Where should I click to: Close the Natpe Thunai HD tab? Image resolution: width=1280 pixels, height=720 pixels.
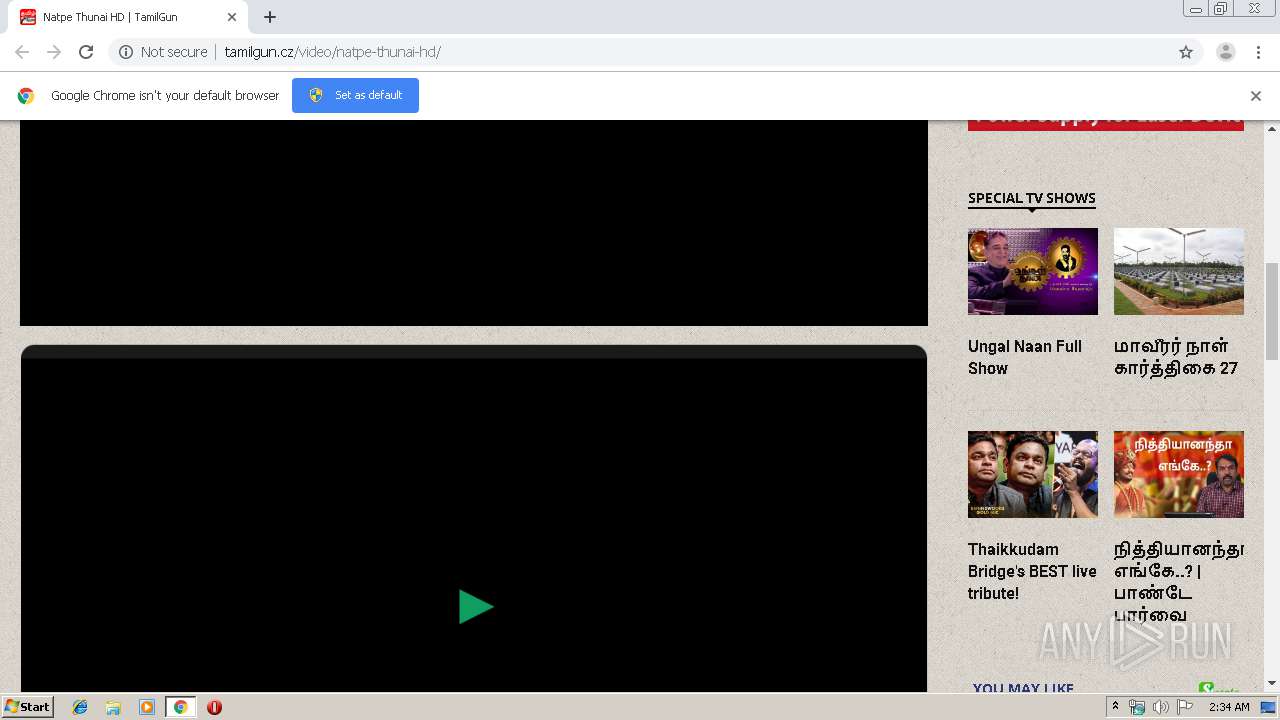[x=232, y=17]
